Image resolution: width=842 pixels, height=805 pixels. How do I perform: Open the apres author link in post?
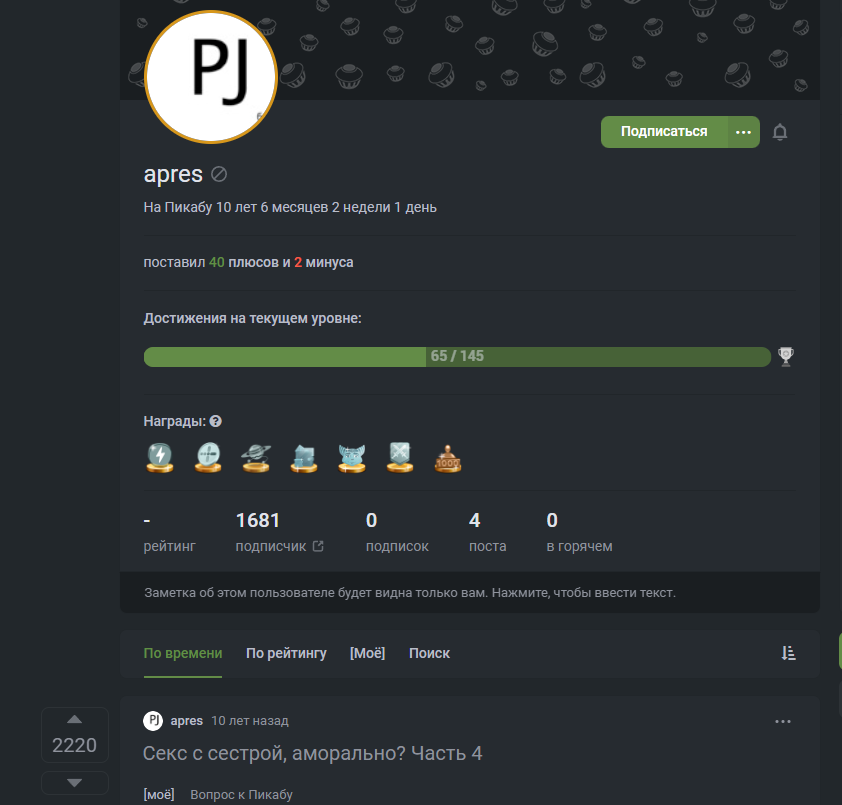(186, 721)
